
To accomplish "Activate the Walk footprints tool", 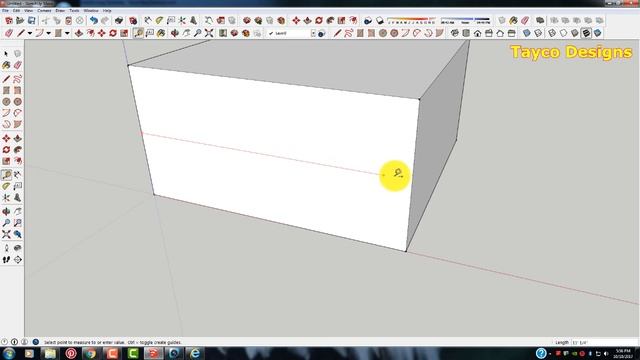I will tap(6, 260).
